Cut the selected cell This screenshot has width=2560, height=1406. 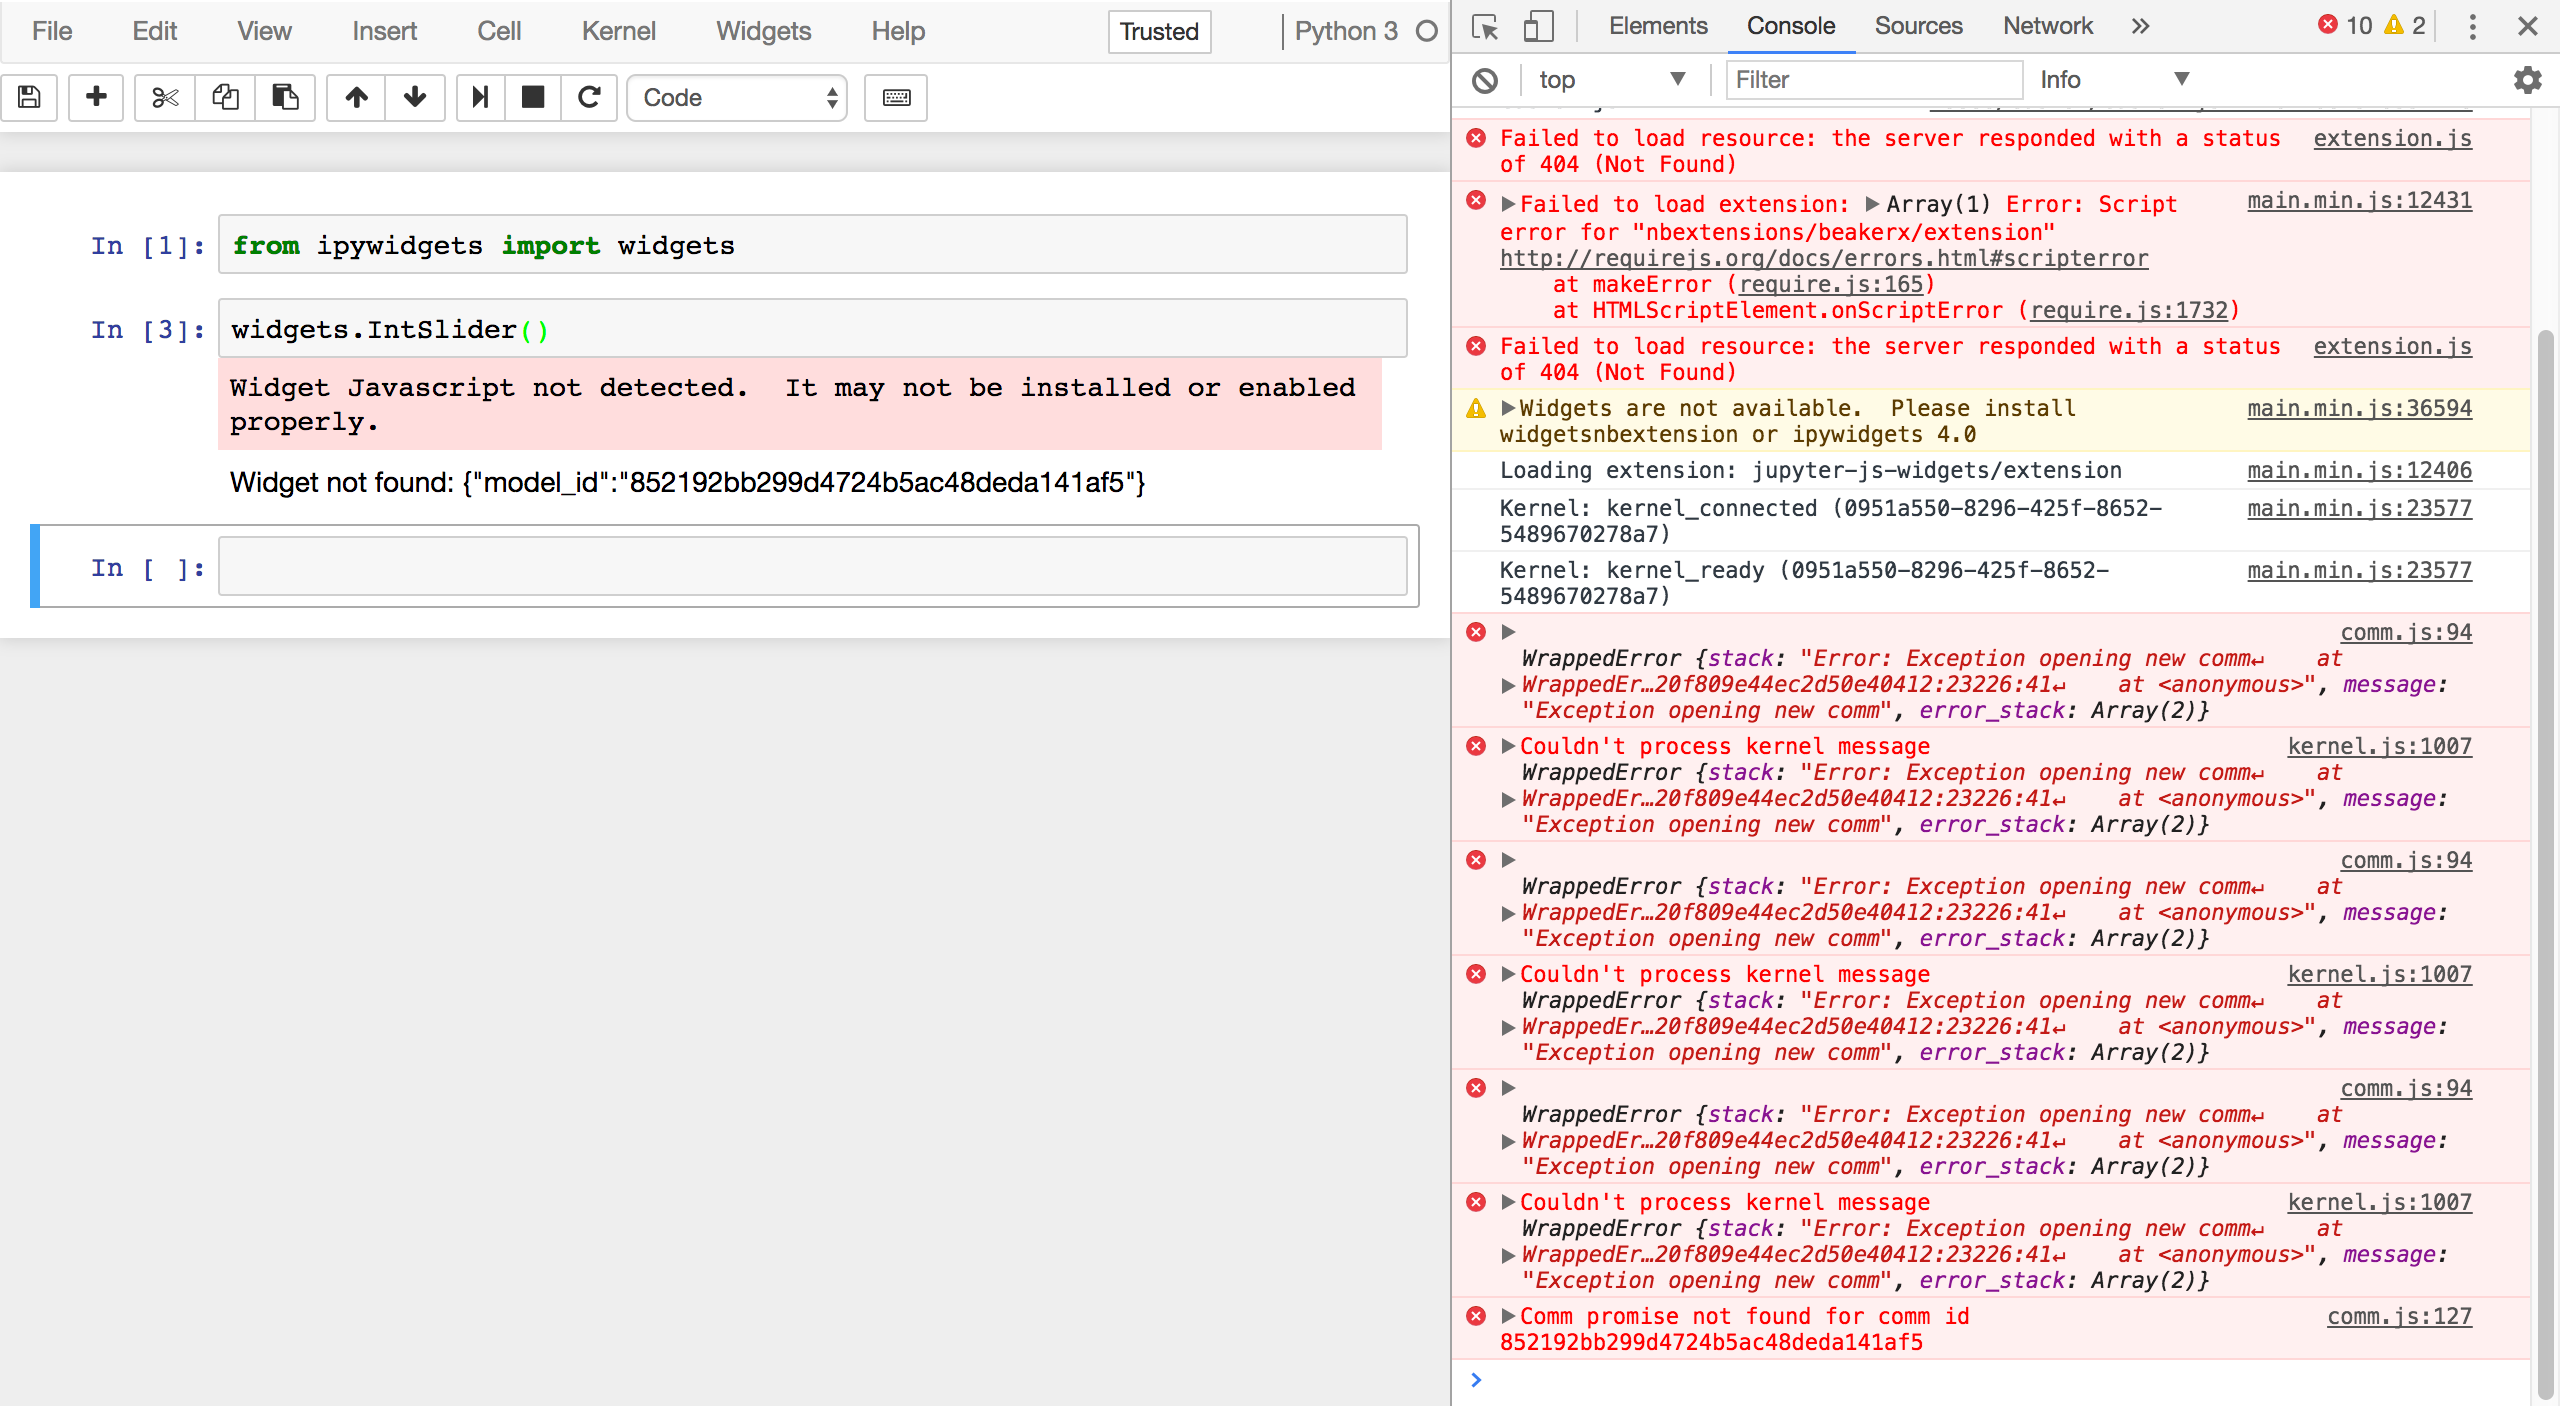pyautogui.click(x=163, y=97)
